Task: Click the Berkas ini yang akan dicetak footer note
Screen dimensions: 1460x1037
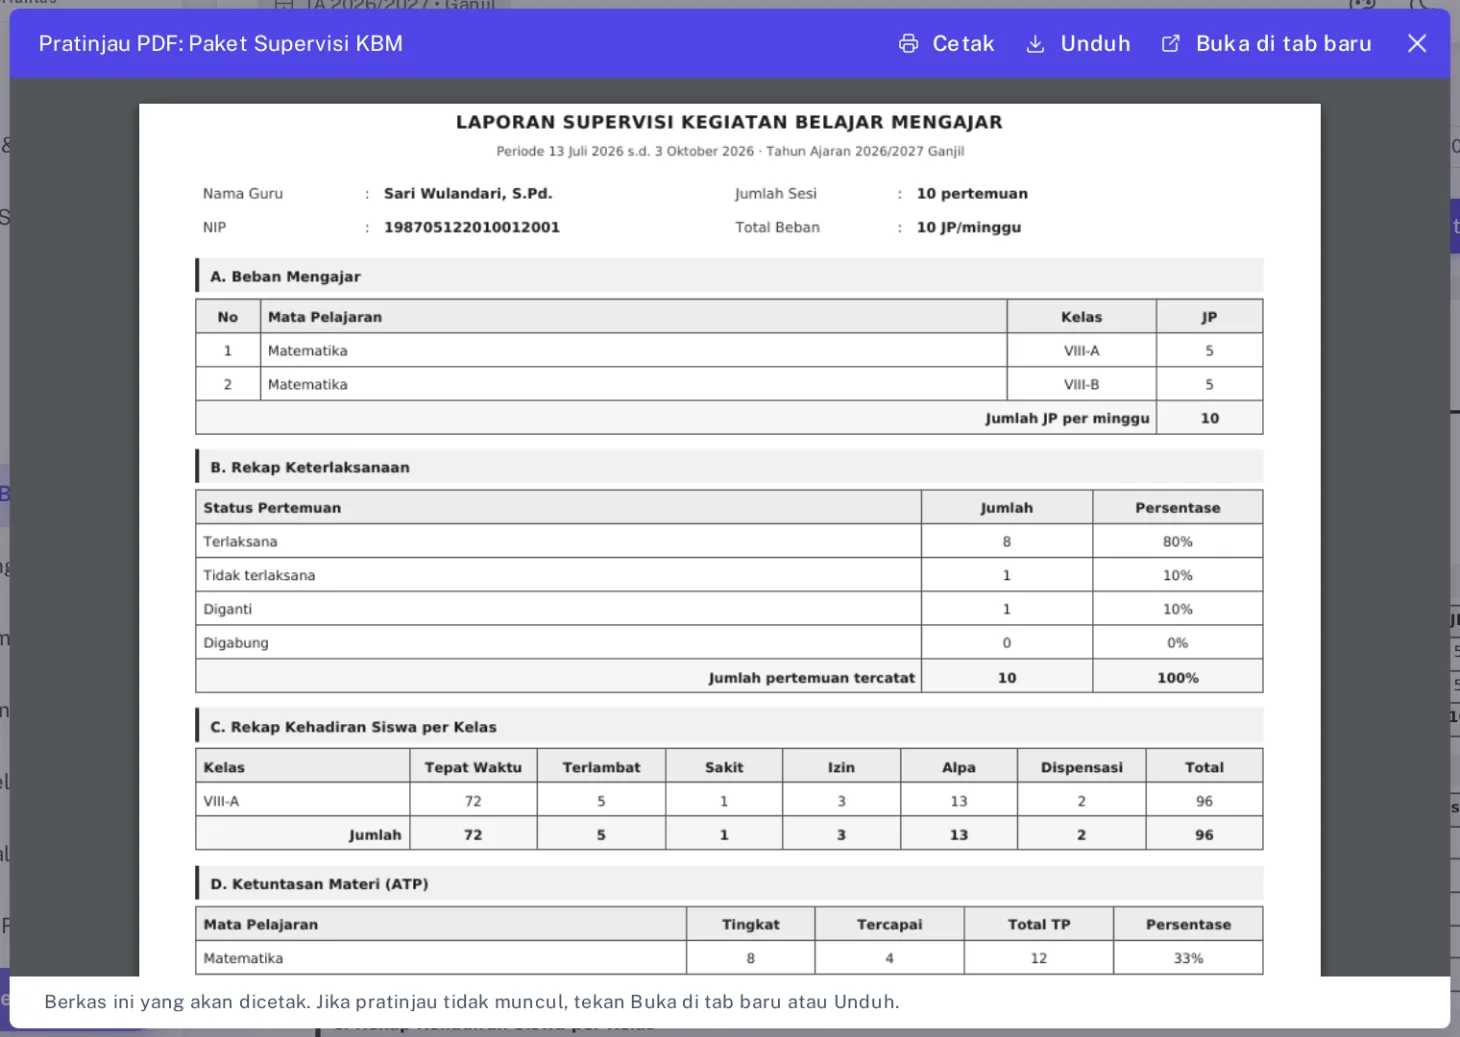Action: tap(472, 1002)
